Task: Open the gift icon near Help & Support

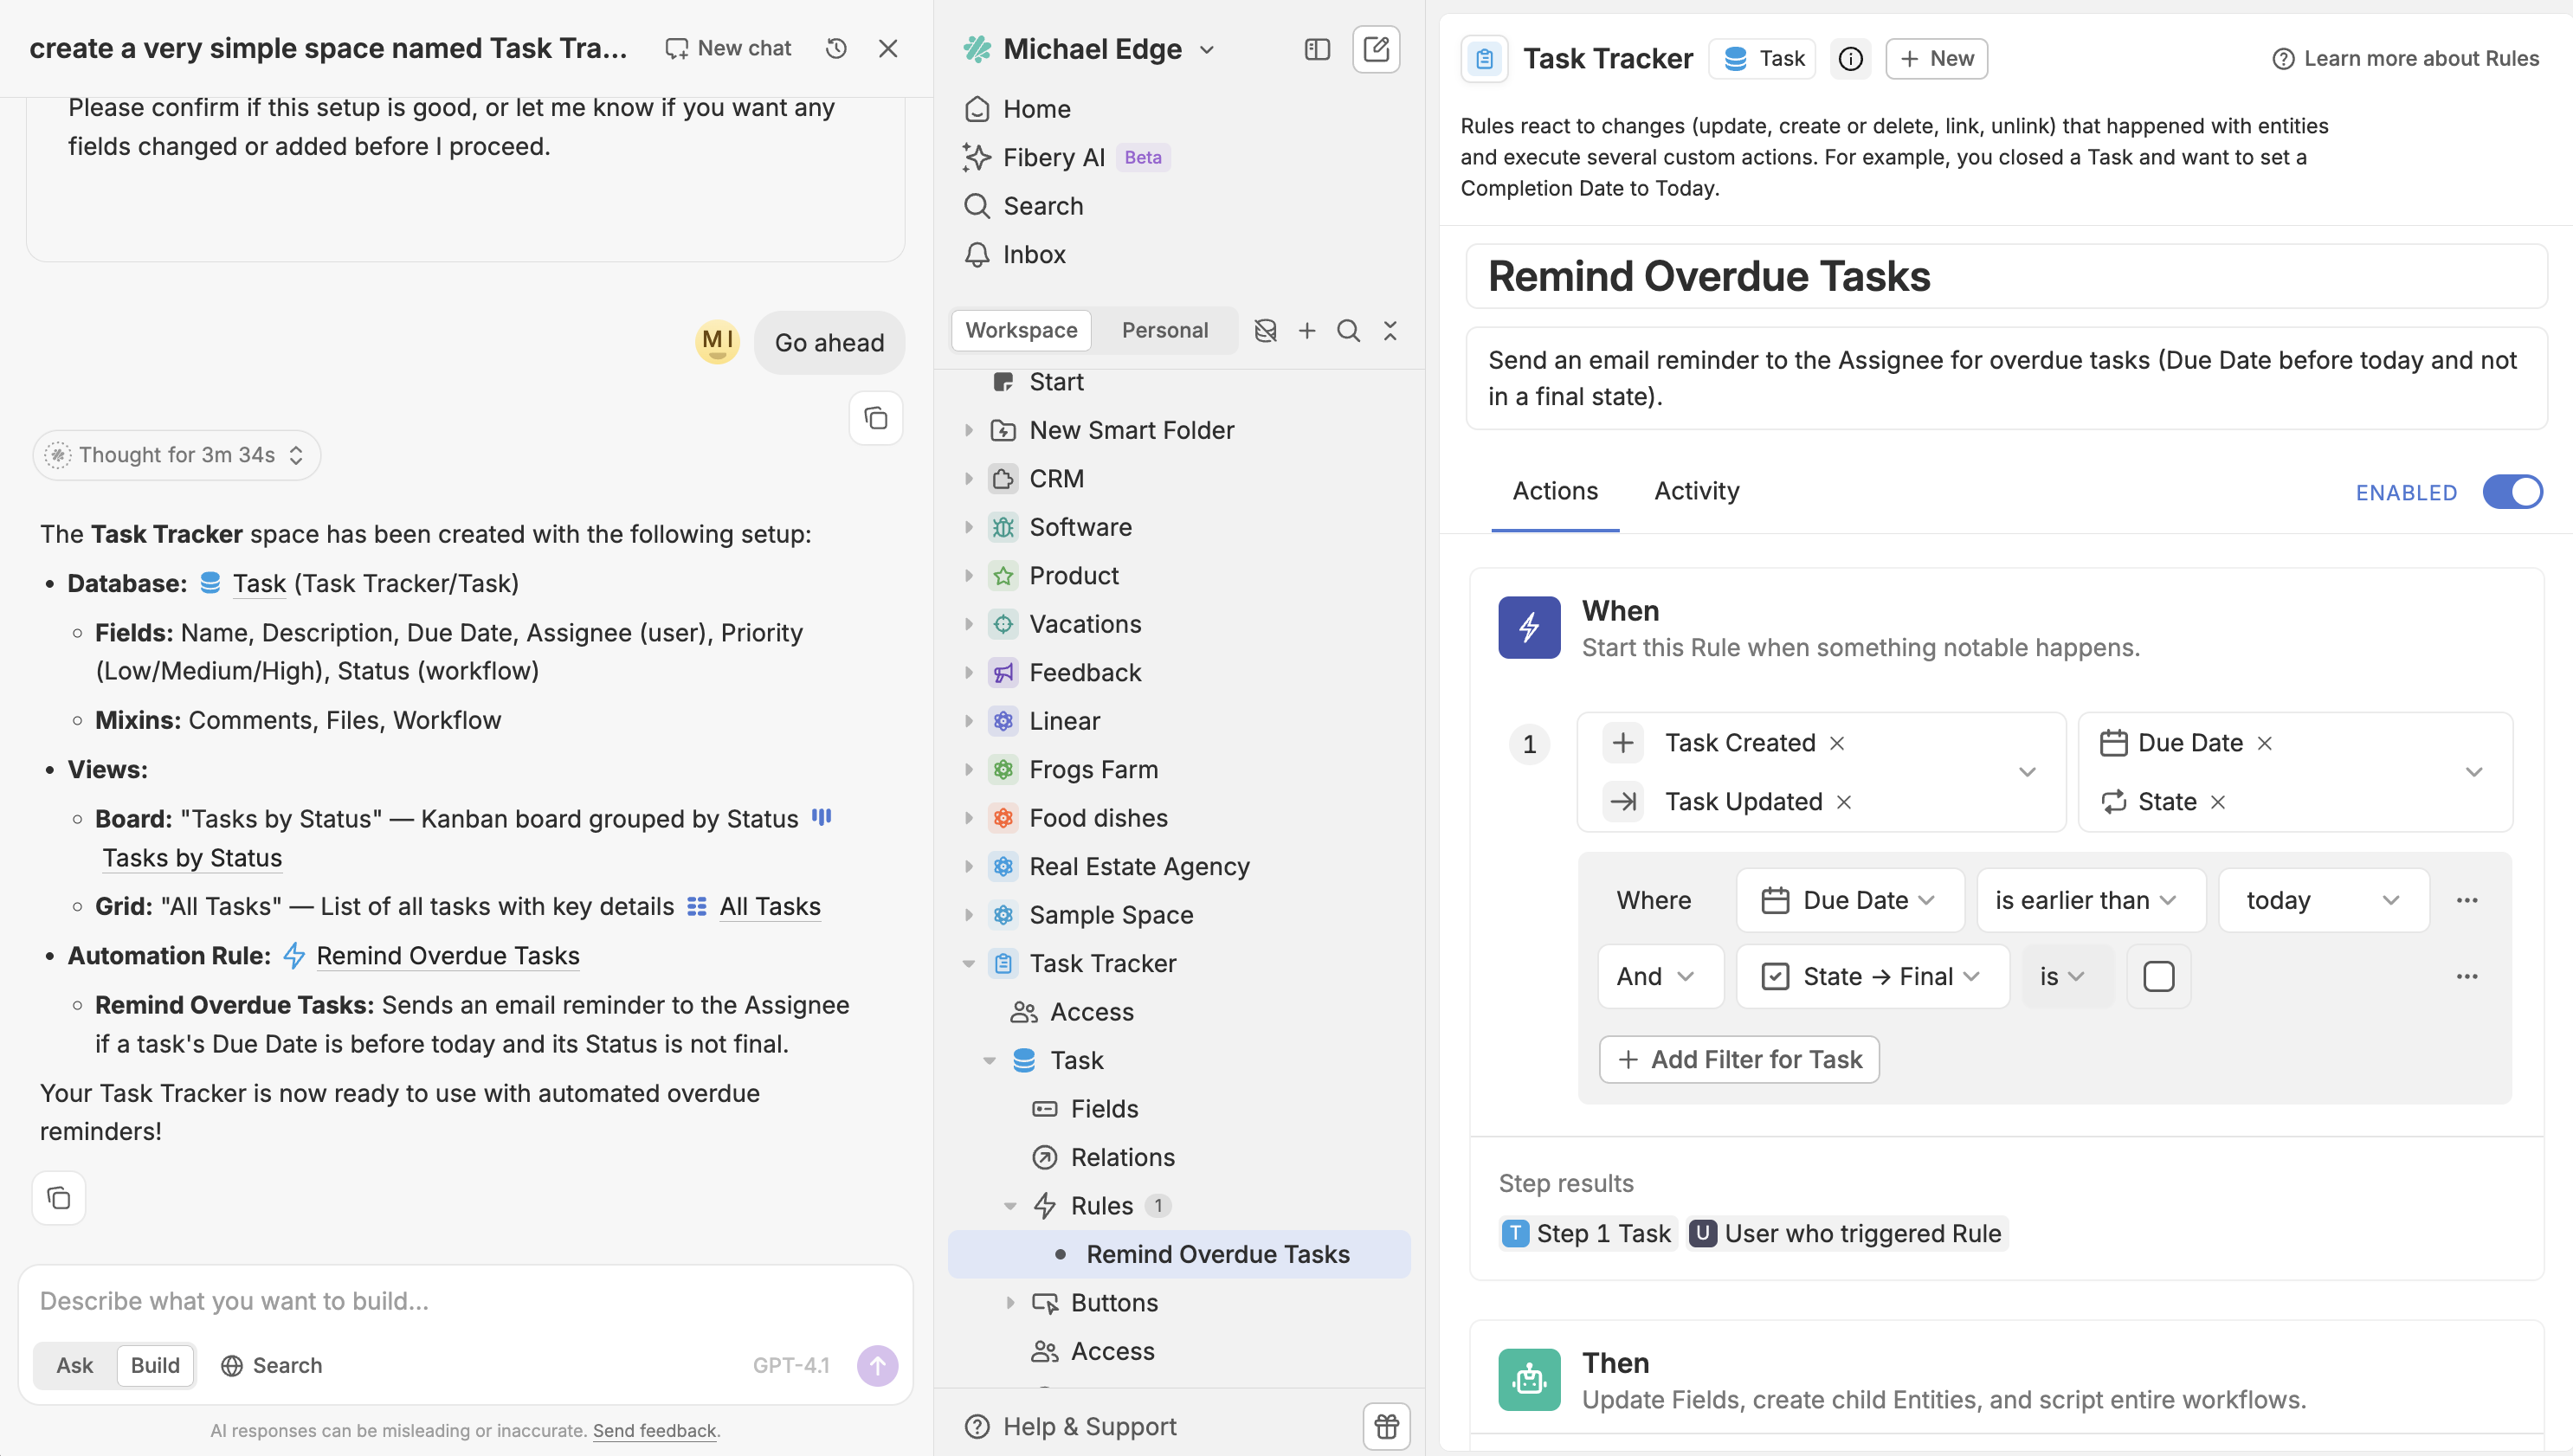Action: pos(1386,1426)
